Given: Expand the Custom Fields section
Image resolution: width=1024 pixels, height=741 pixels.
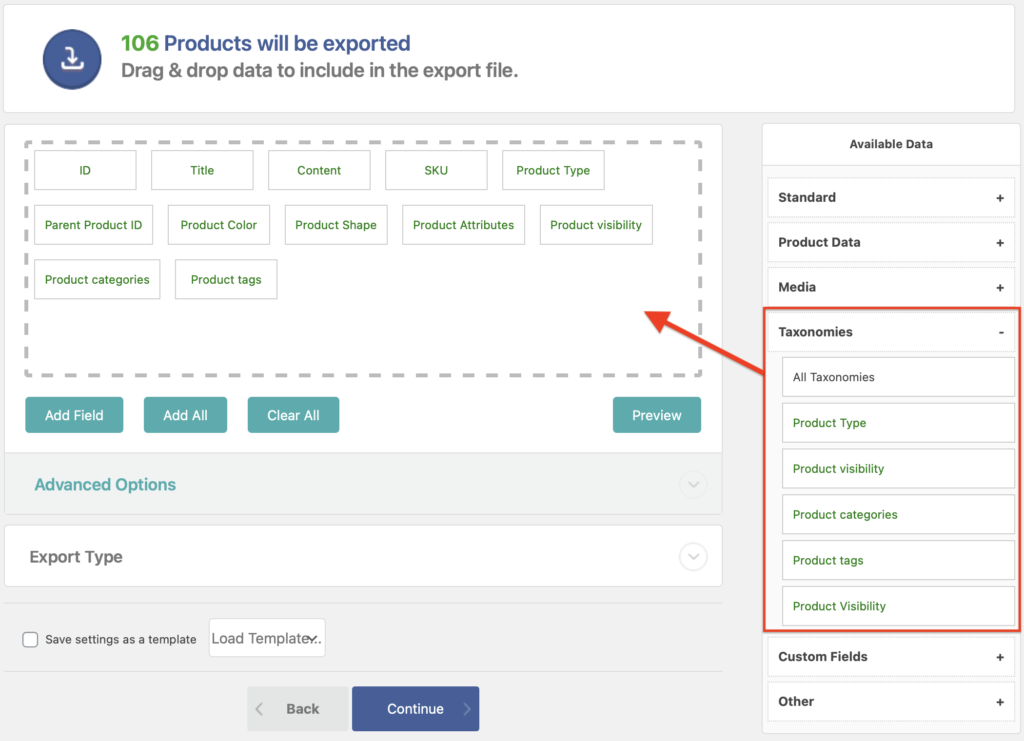Looking at the screenshot, I should click(x=999, y=657).
